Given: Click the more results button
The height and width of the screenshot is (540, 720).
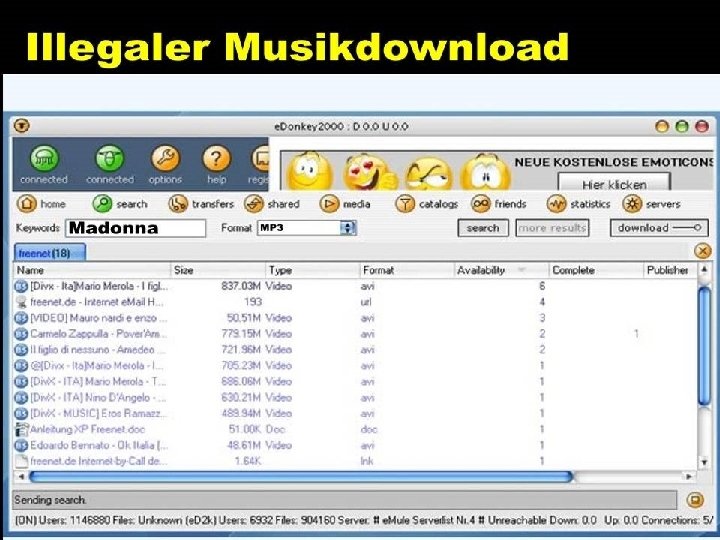Looking at the screenshot, I should click(x=552, y=228).
